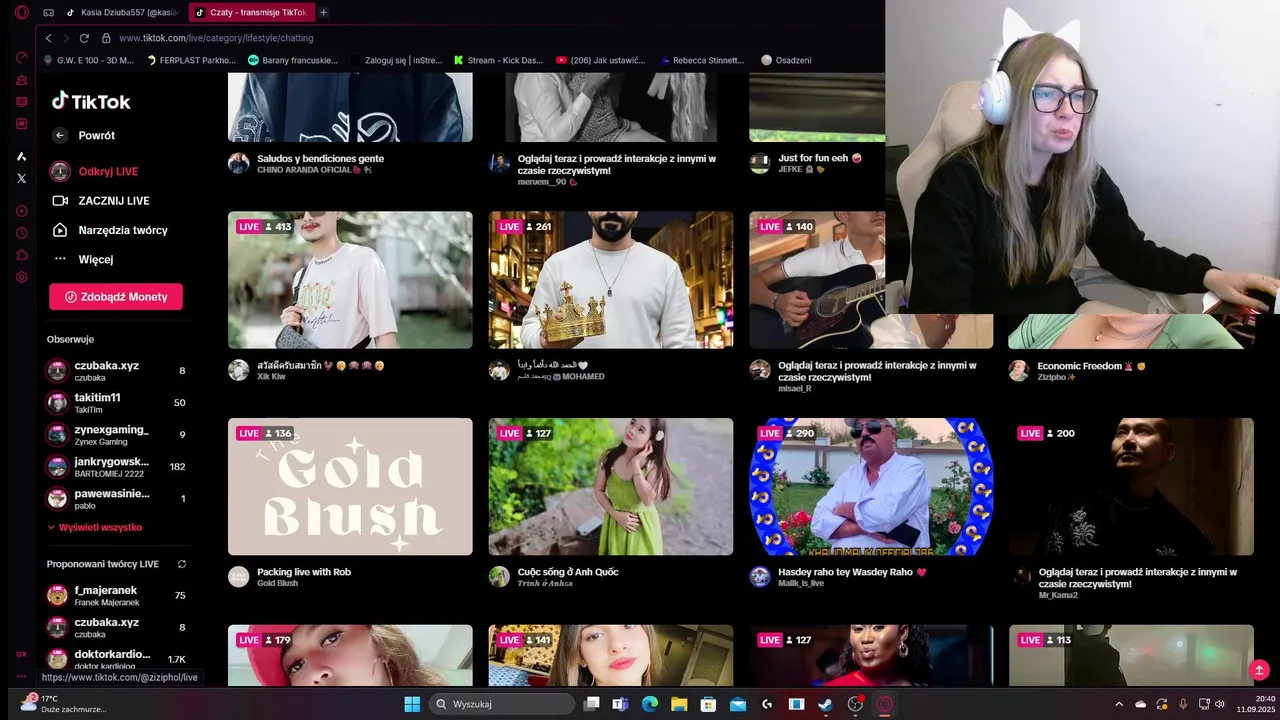Open Microsoft Edge from the taskbar
This screenshot has height=720, width=1280.
click(x=650, y=704)
